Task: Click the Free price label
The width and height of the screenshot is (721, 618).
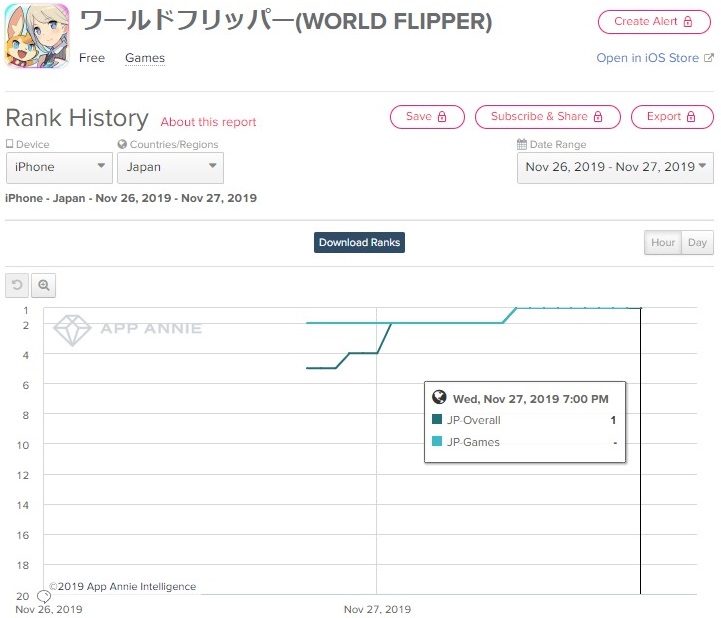Action: (92, 58)
